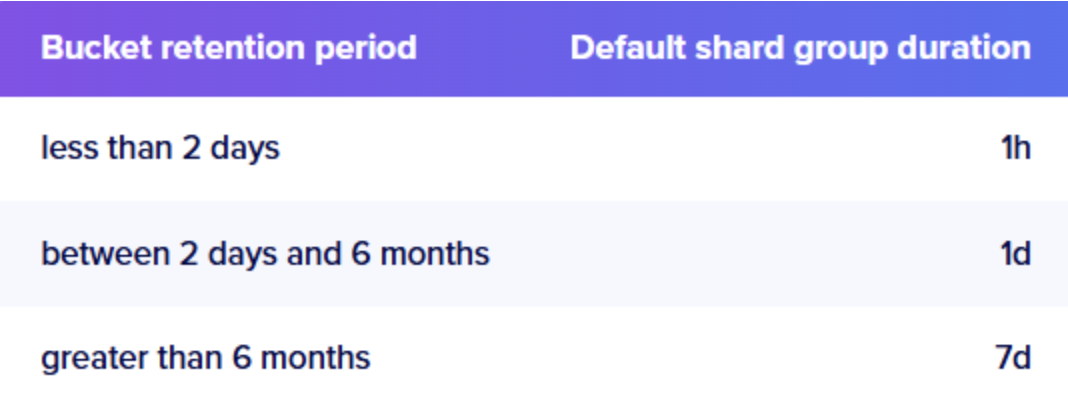Screen dimensions: 1068x408
Task: Click the "Default shard group duration" column header
Action: 800,48
